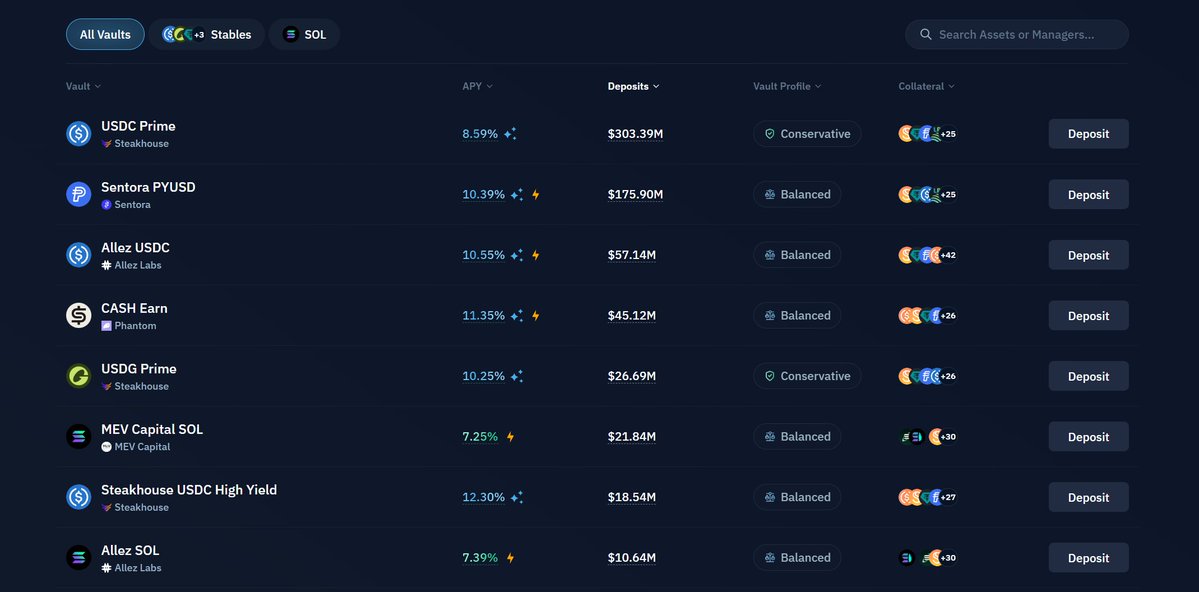Switch to the SOL filter tab

(x=304, y=35)
